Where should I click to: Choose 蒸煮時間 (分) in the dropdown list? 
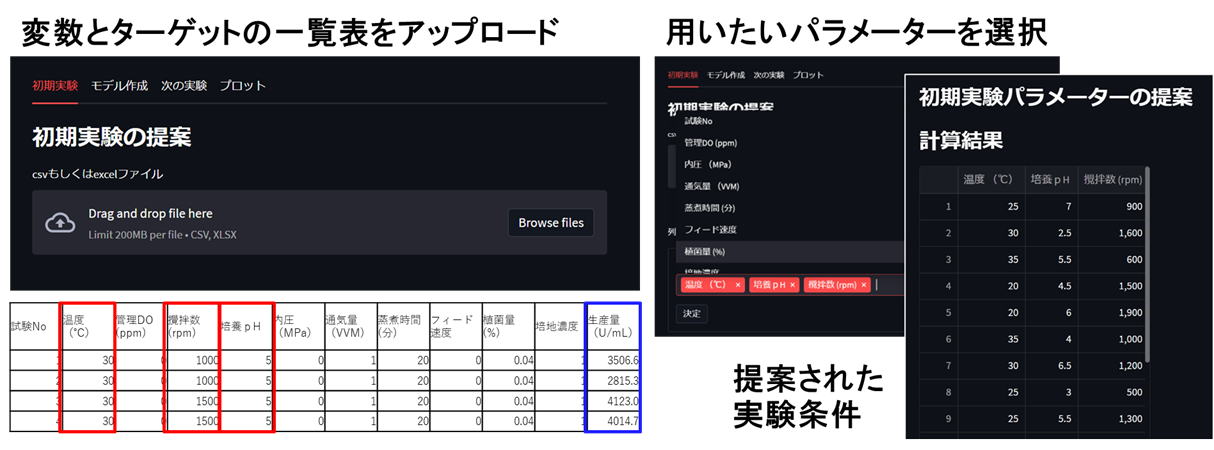pyautogui.click(x=710, y=208)
